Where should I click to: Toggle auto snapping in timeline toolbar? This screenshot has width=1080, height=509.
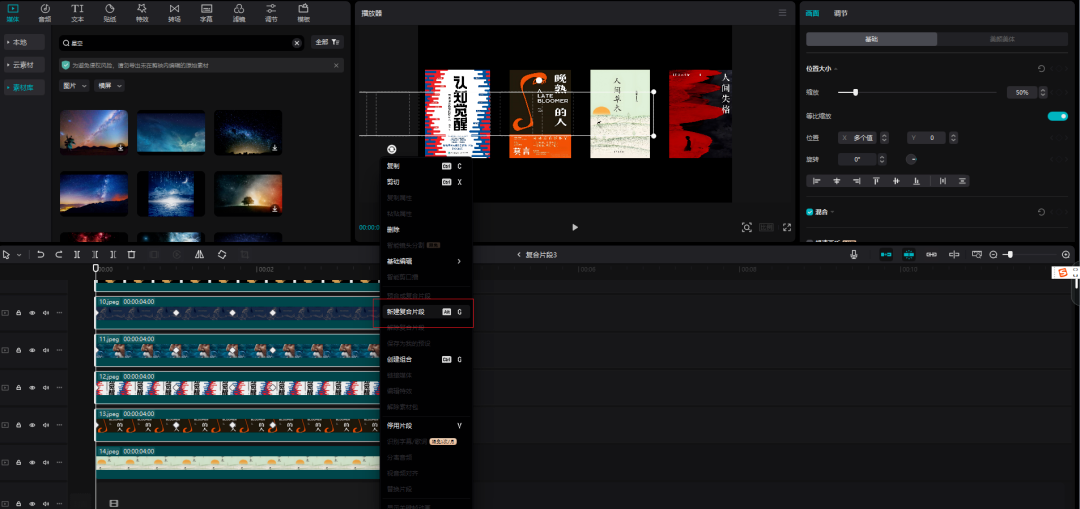(x=909, y=254)
